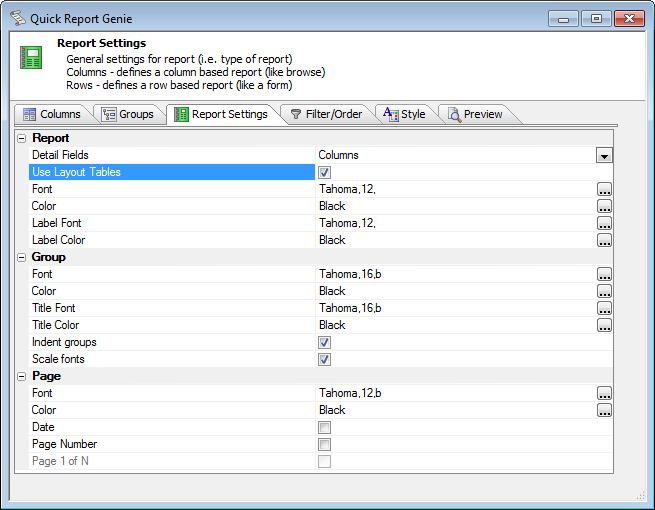Open Page Font ellipsis button

[x=604, y=393]
